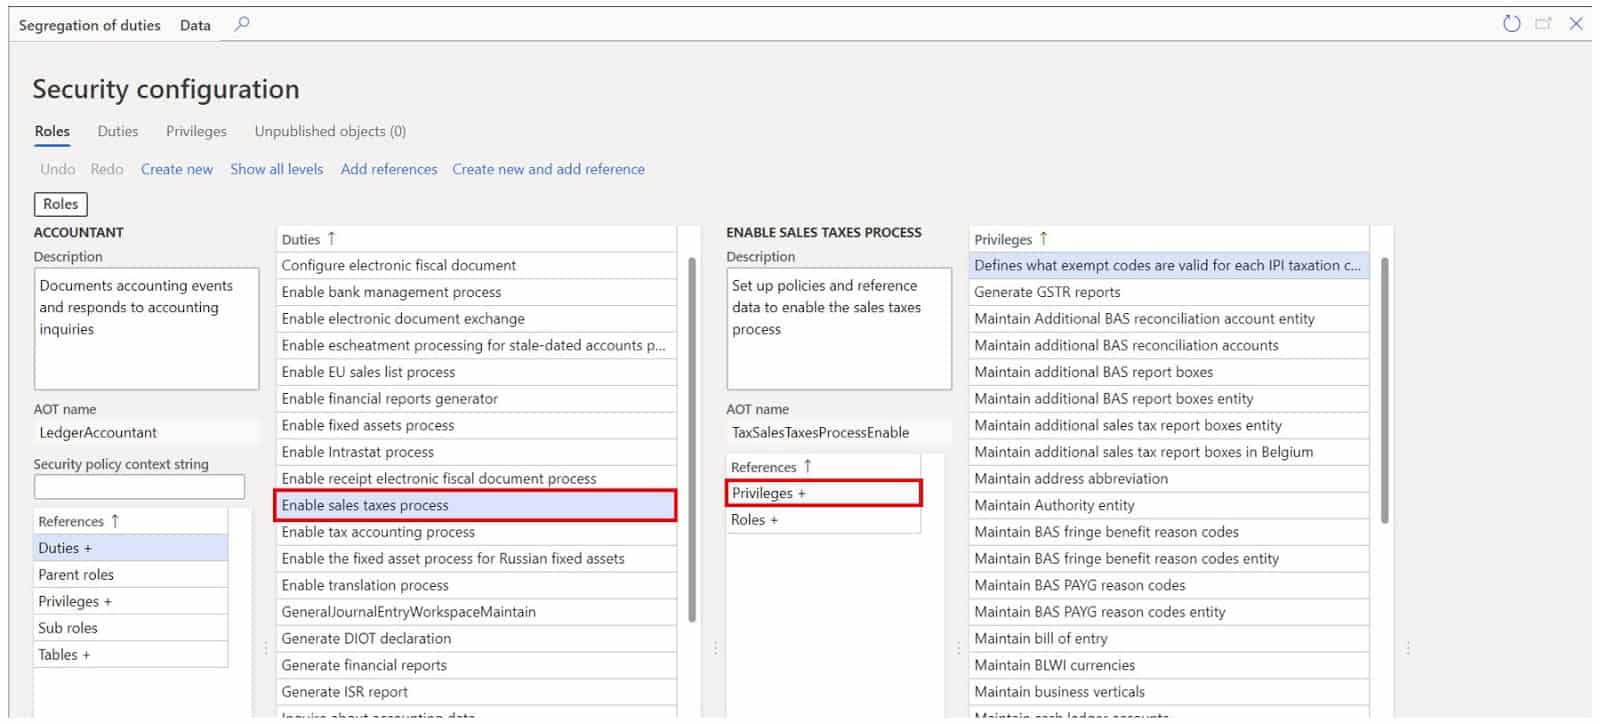
Task: Select privilege Maintain BLWI currencies
Action: pyautogui.click(x=1169, y=665)
